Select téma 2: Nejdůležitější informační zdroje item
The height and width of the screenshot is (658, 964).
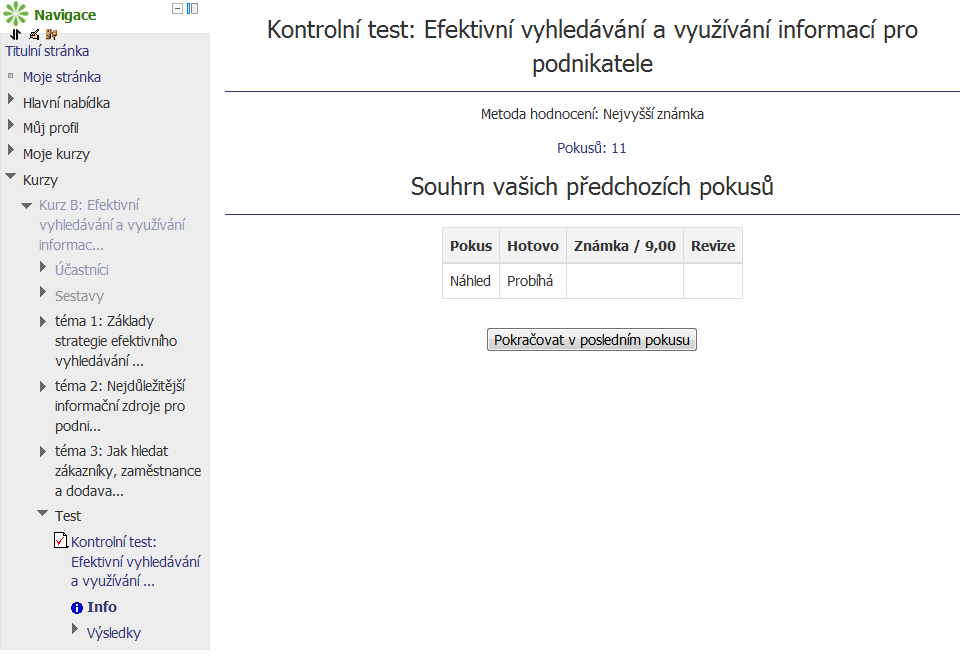pyautogui.click(x=120, y=406)
